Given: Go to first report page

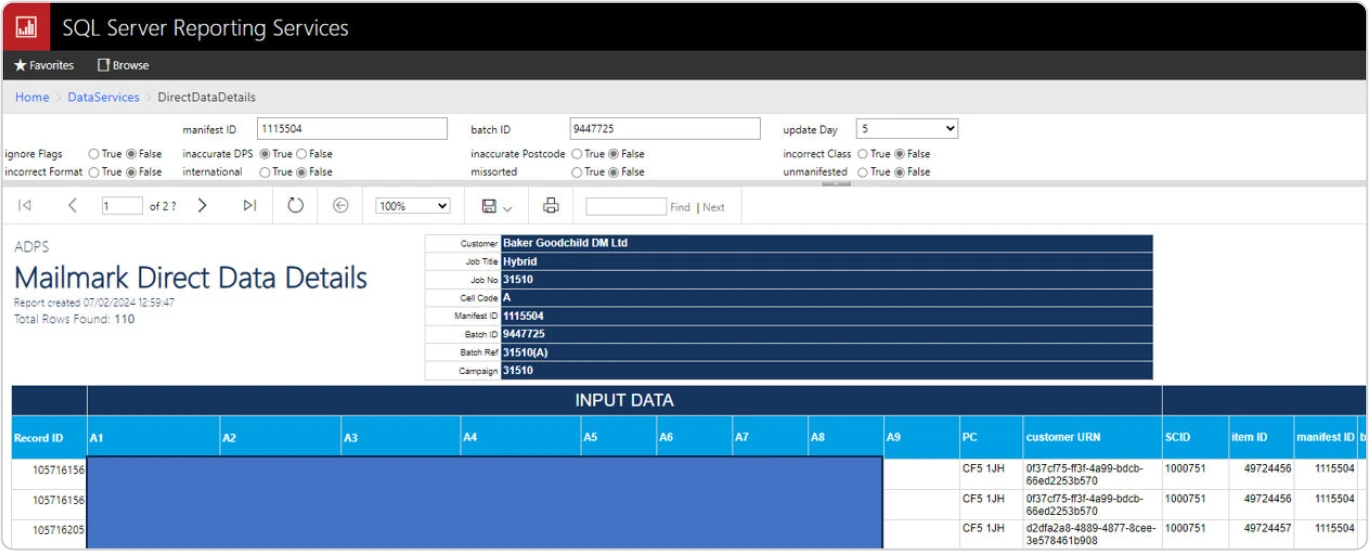Looking at the screenshot, I should click(x=25, y=206).
